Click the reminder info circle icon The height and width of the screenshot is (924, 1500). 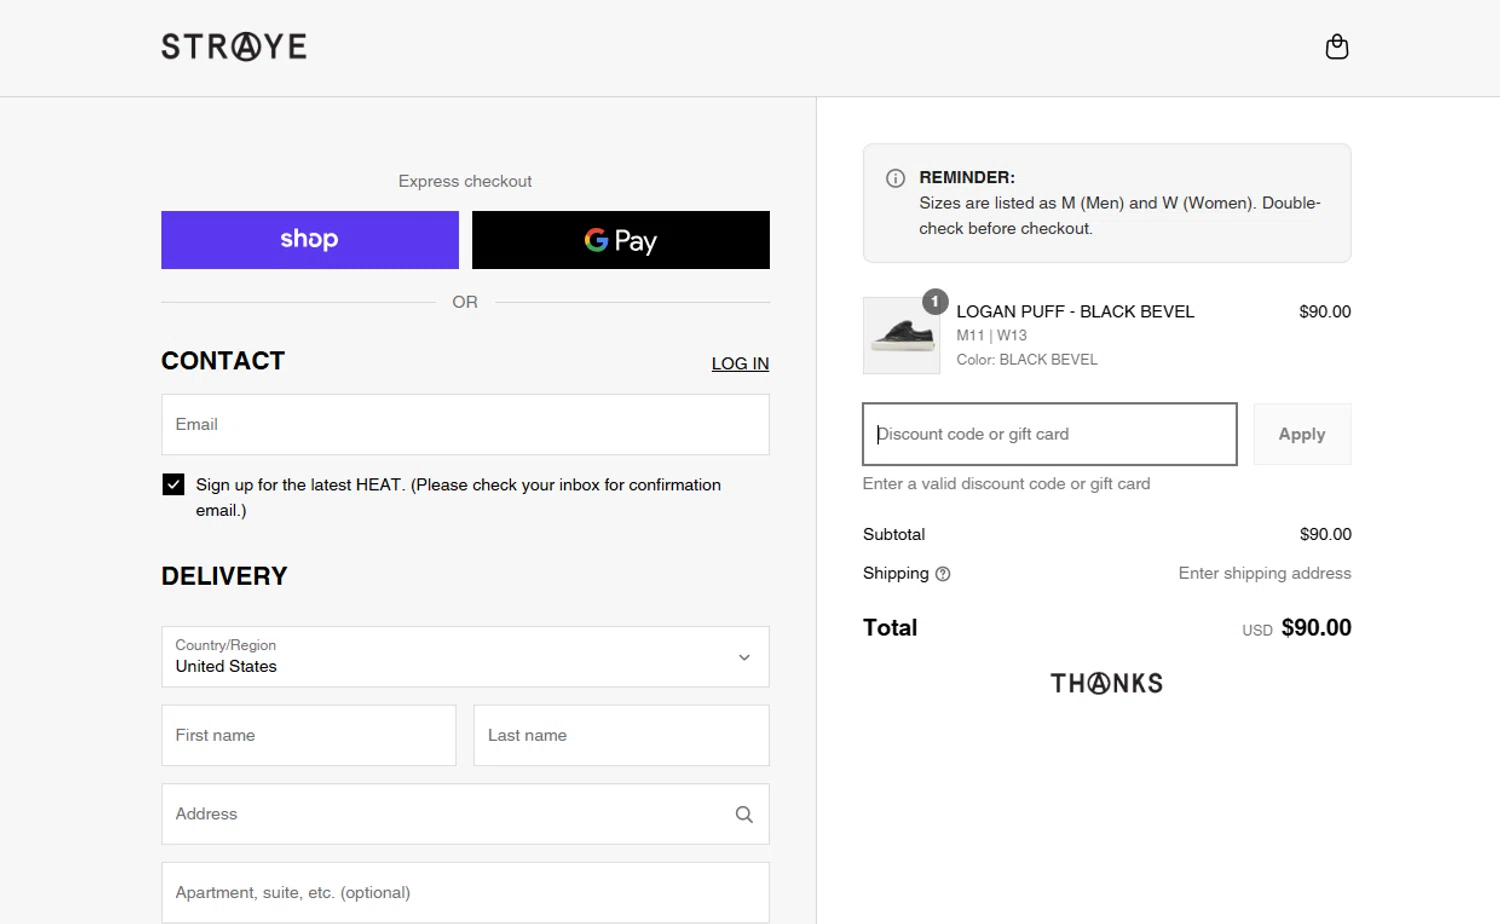(x=895, y=178)
